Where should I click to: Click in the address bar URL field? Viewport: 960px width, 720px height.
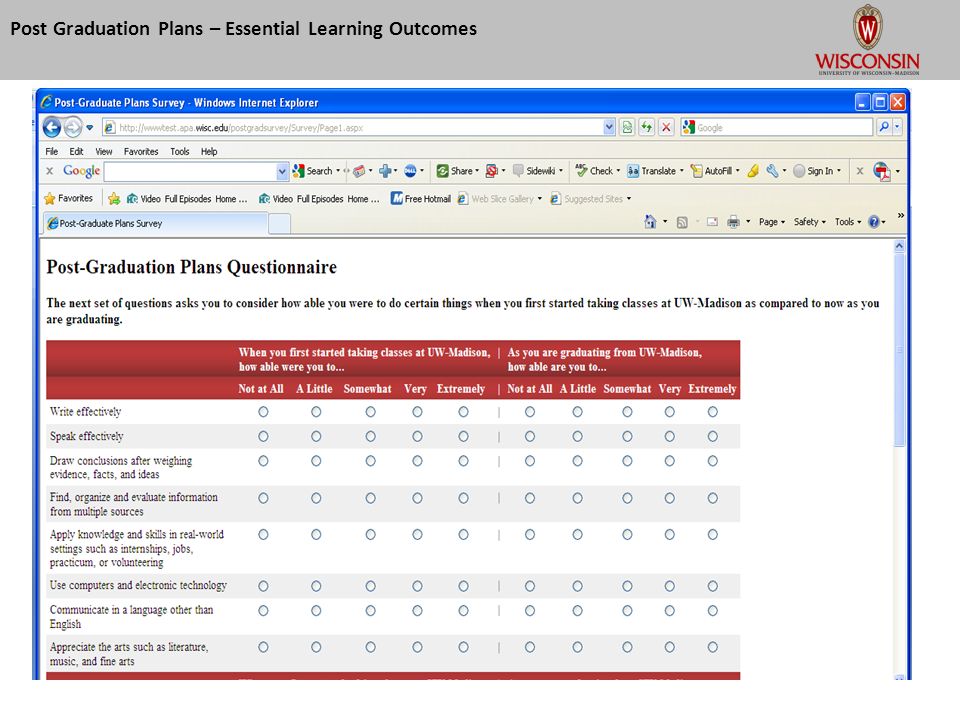tap(354, 127)
